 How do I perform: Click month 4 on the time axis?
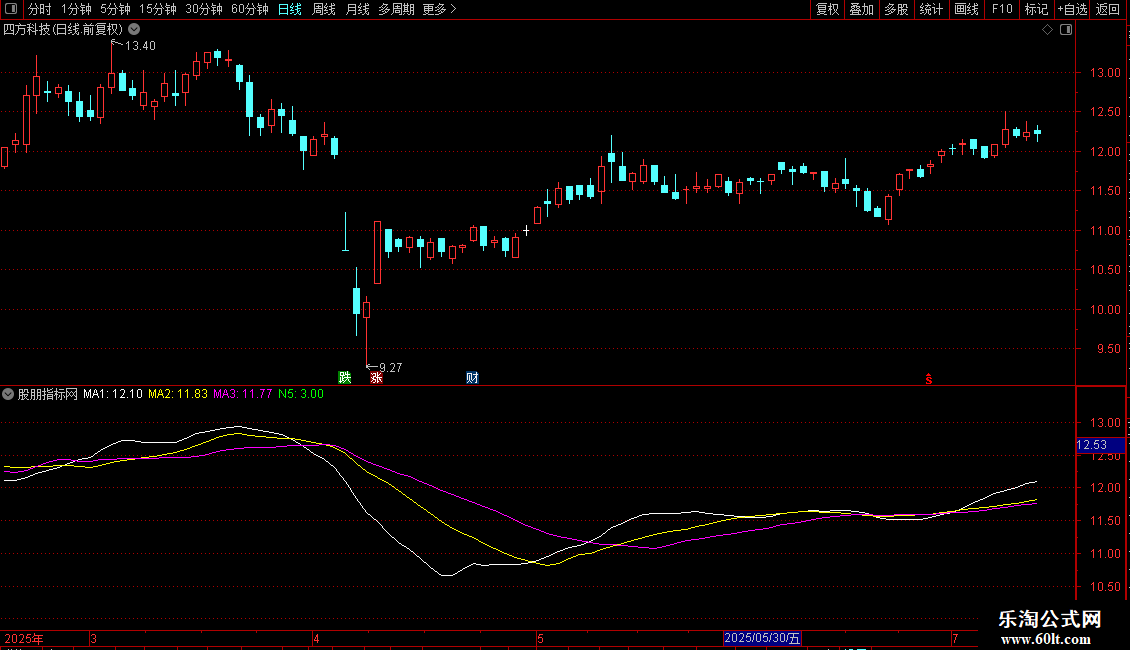[316, 638]
